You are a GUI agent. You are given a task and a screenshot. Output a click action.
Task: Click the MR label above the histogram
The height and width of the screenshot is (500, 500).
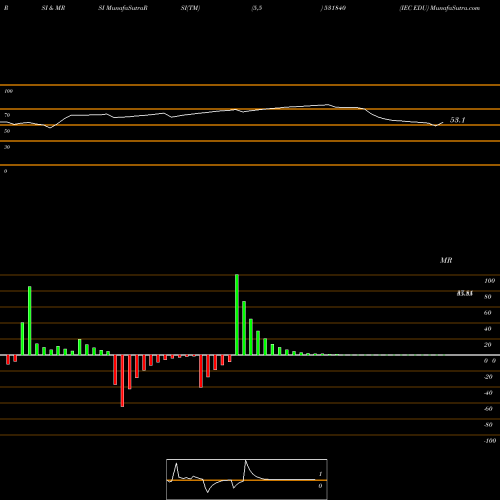tap(446, 260)
